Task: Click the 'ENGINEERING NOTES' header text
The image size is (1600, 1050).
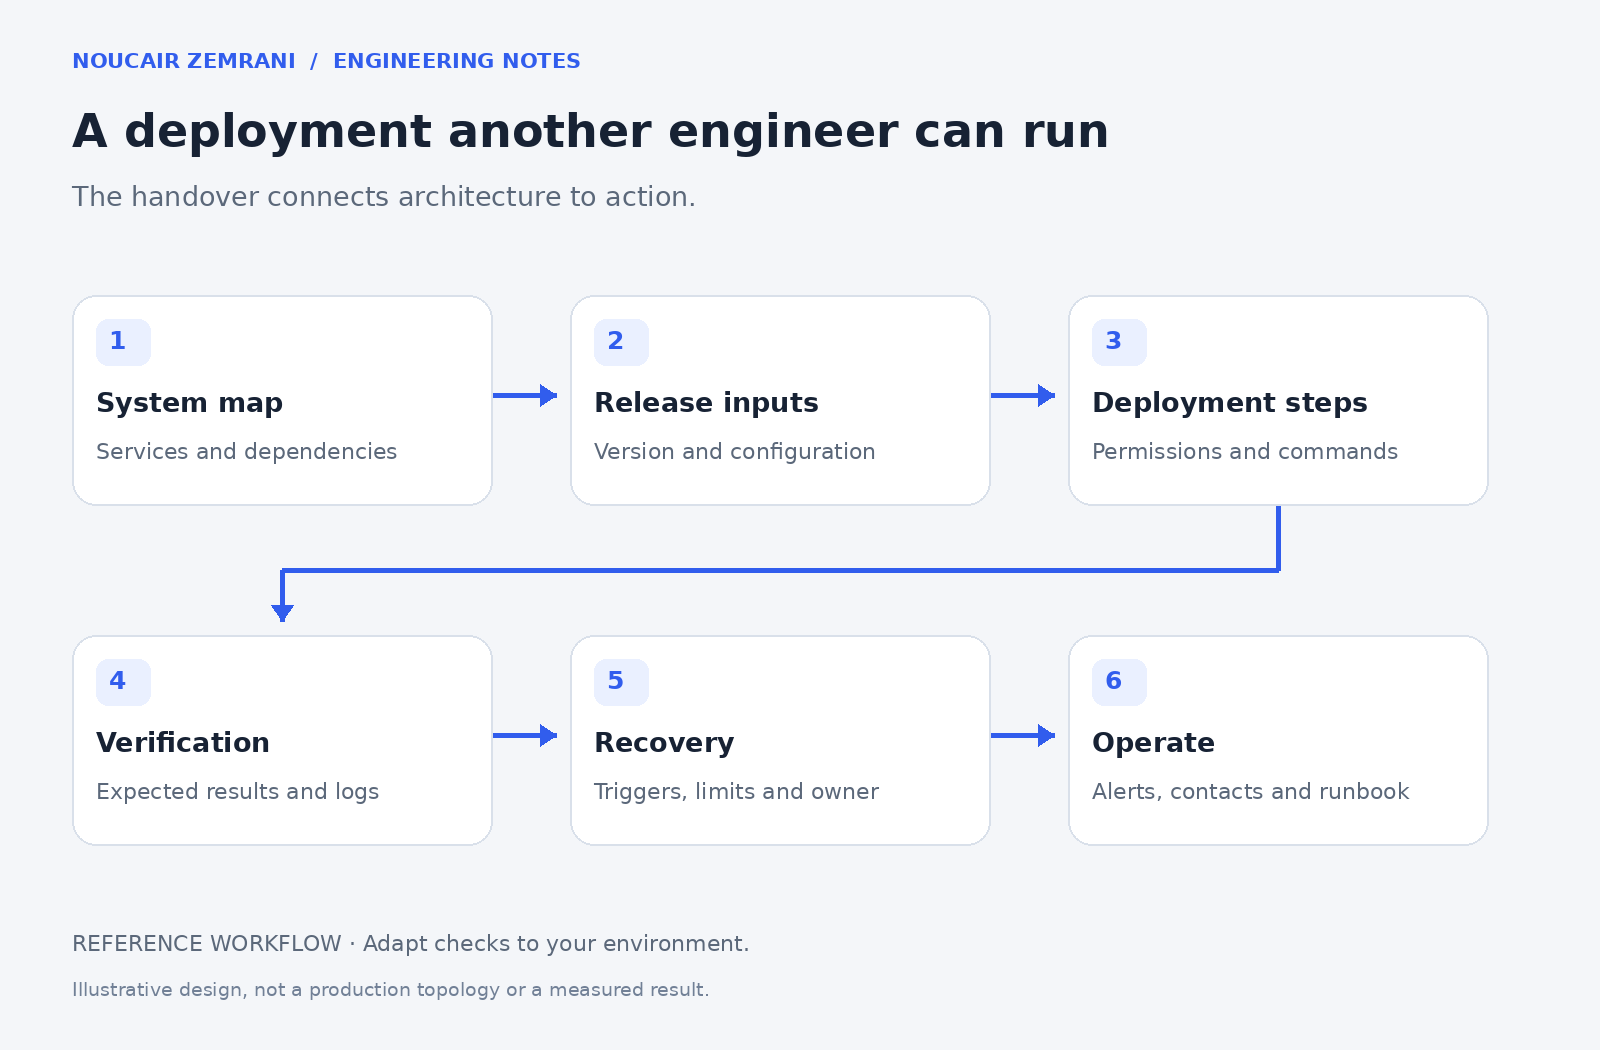Action: tap(456, 61)
